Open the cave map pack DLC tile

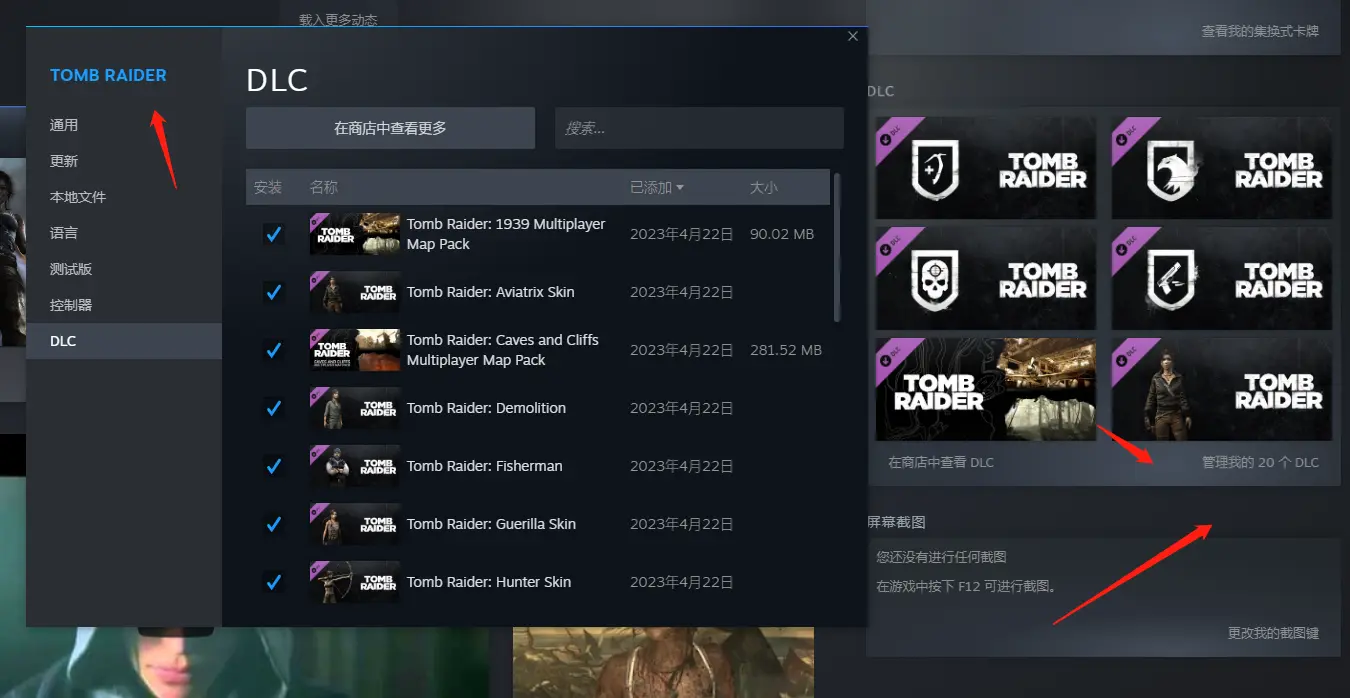click(986, 389)
